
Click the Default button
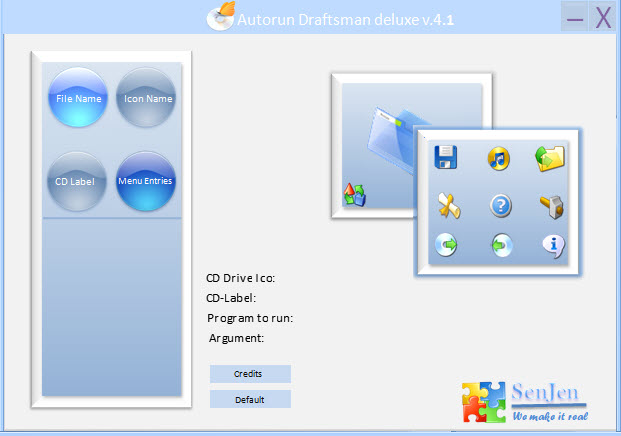point(250,399)
